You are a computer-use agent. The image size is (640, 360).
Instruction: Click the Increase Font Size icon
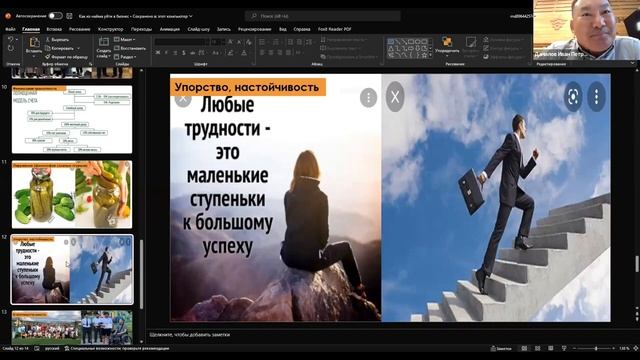click(231, 42)
